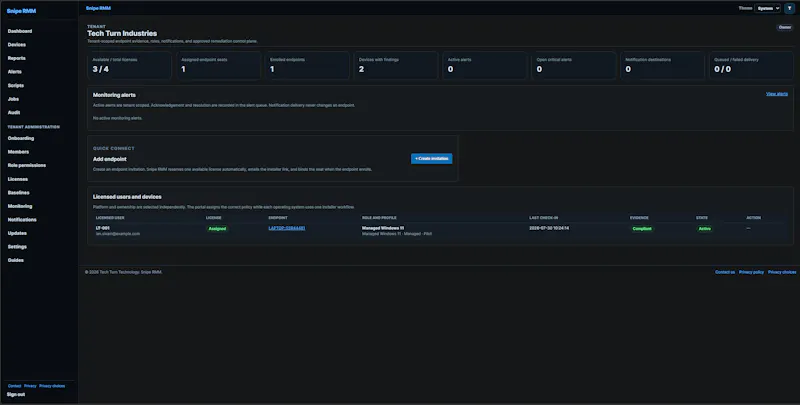
Task: Click Contact us in page footer
Action: point(725,272)
